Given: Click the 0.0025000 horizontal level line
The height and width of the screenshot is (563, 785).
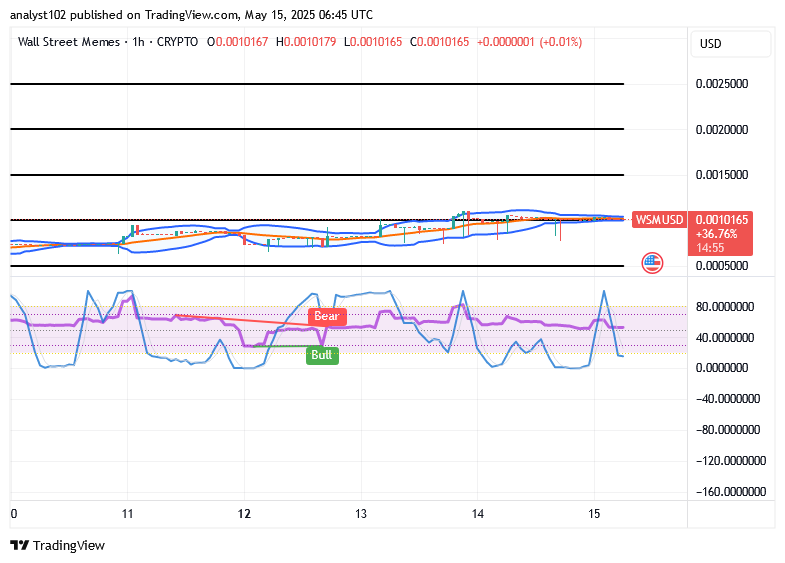Looking at the screenshot, I should (317, 84).
